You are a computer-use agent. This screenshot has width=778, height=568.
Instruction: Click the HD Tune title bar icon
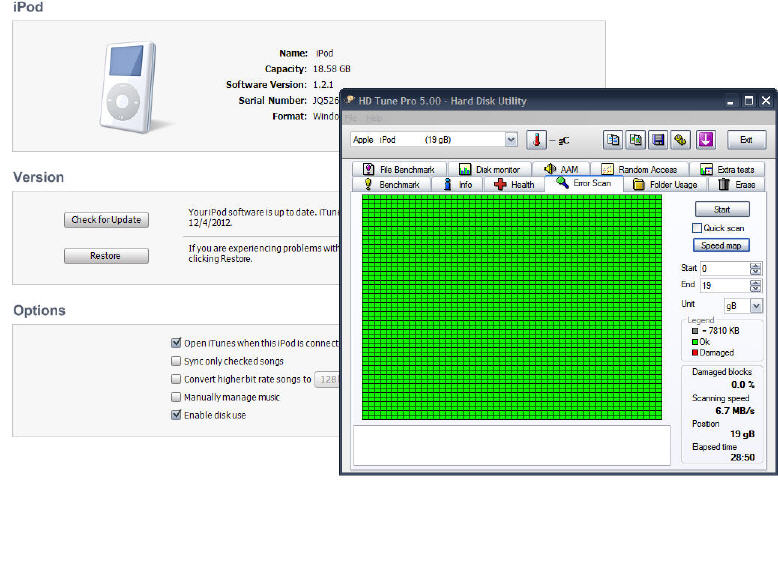tap(349, 101)
